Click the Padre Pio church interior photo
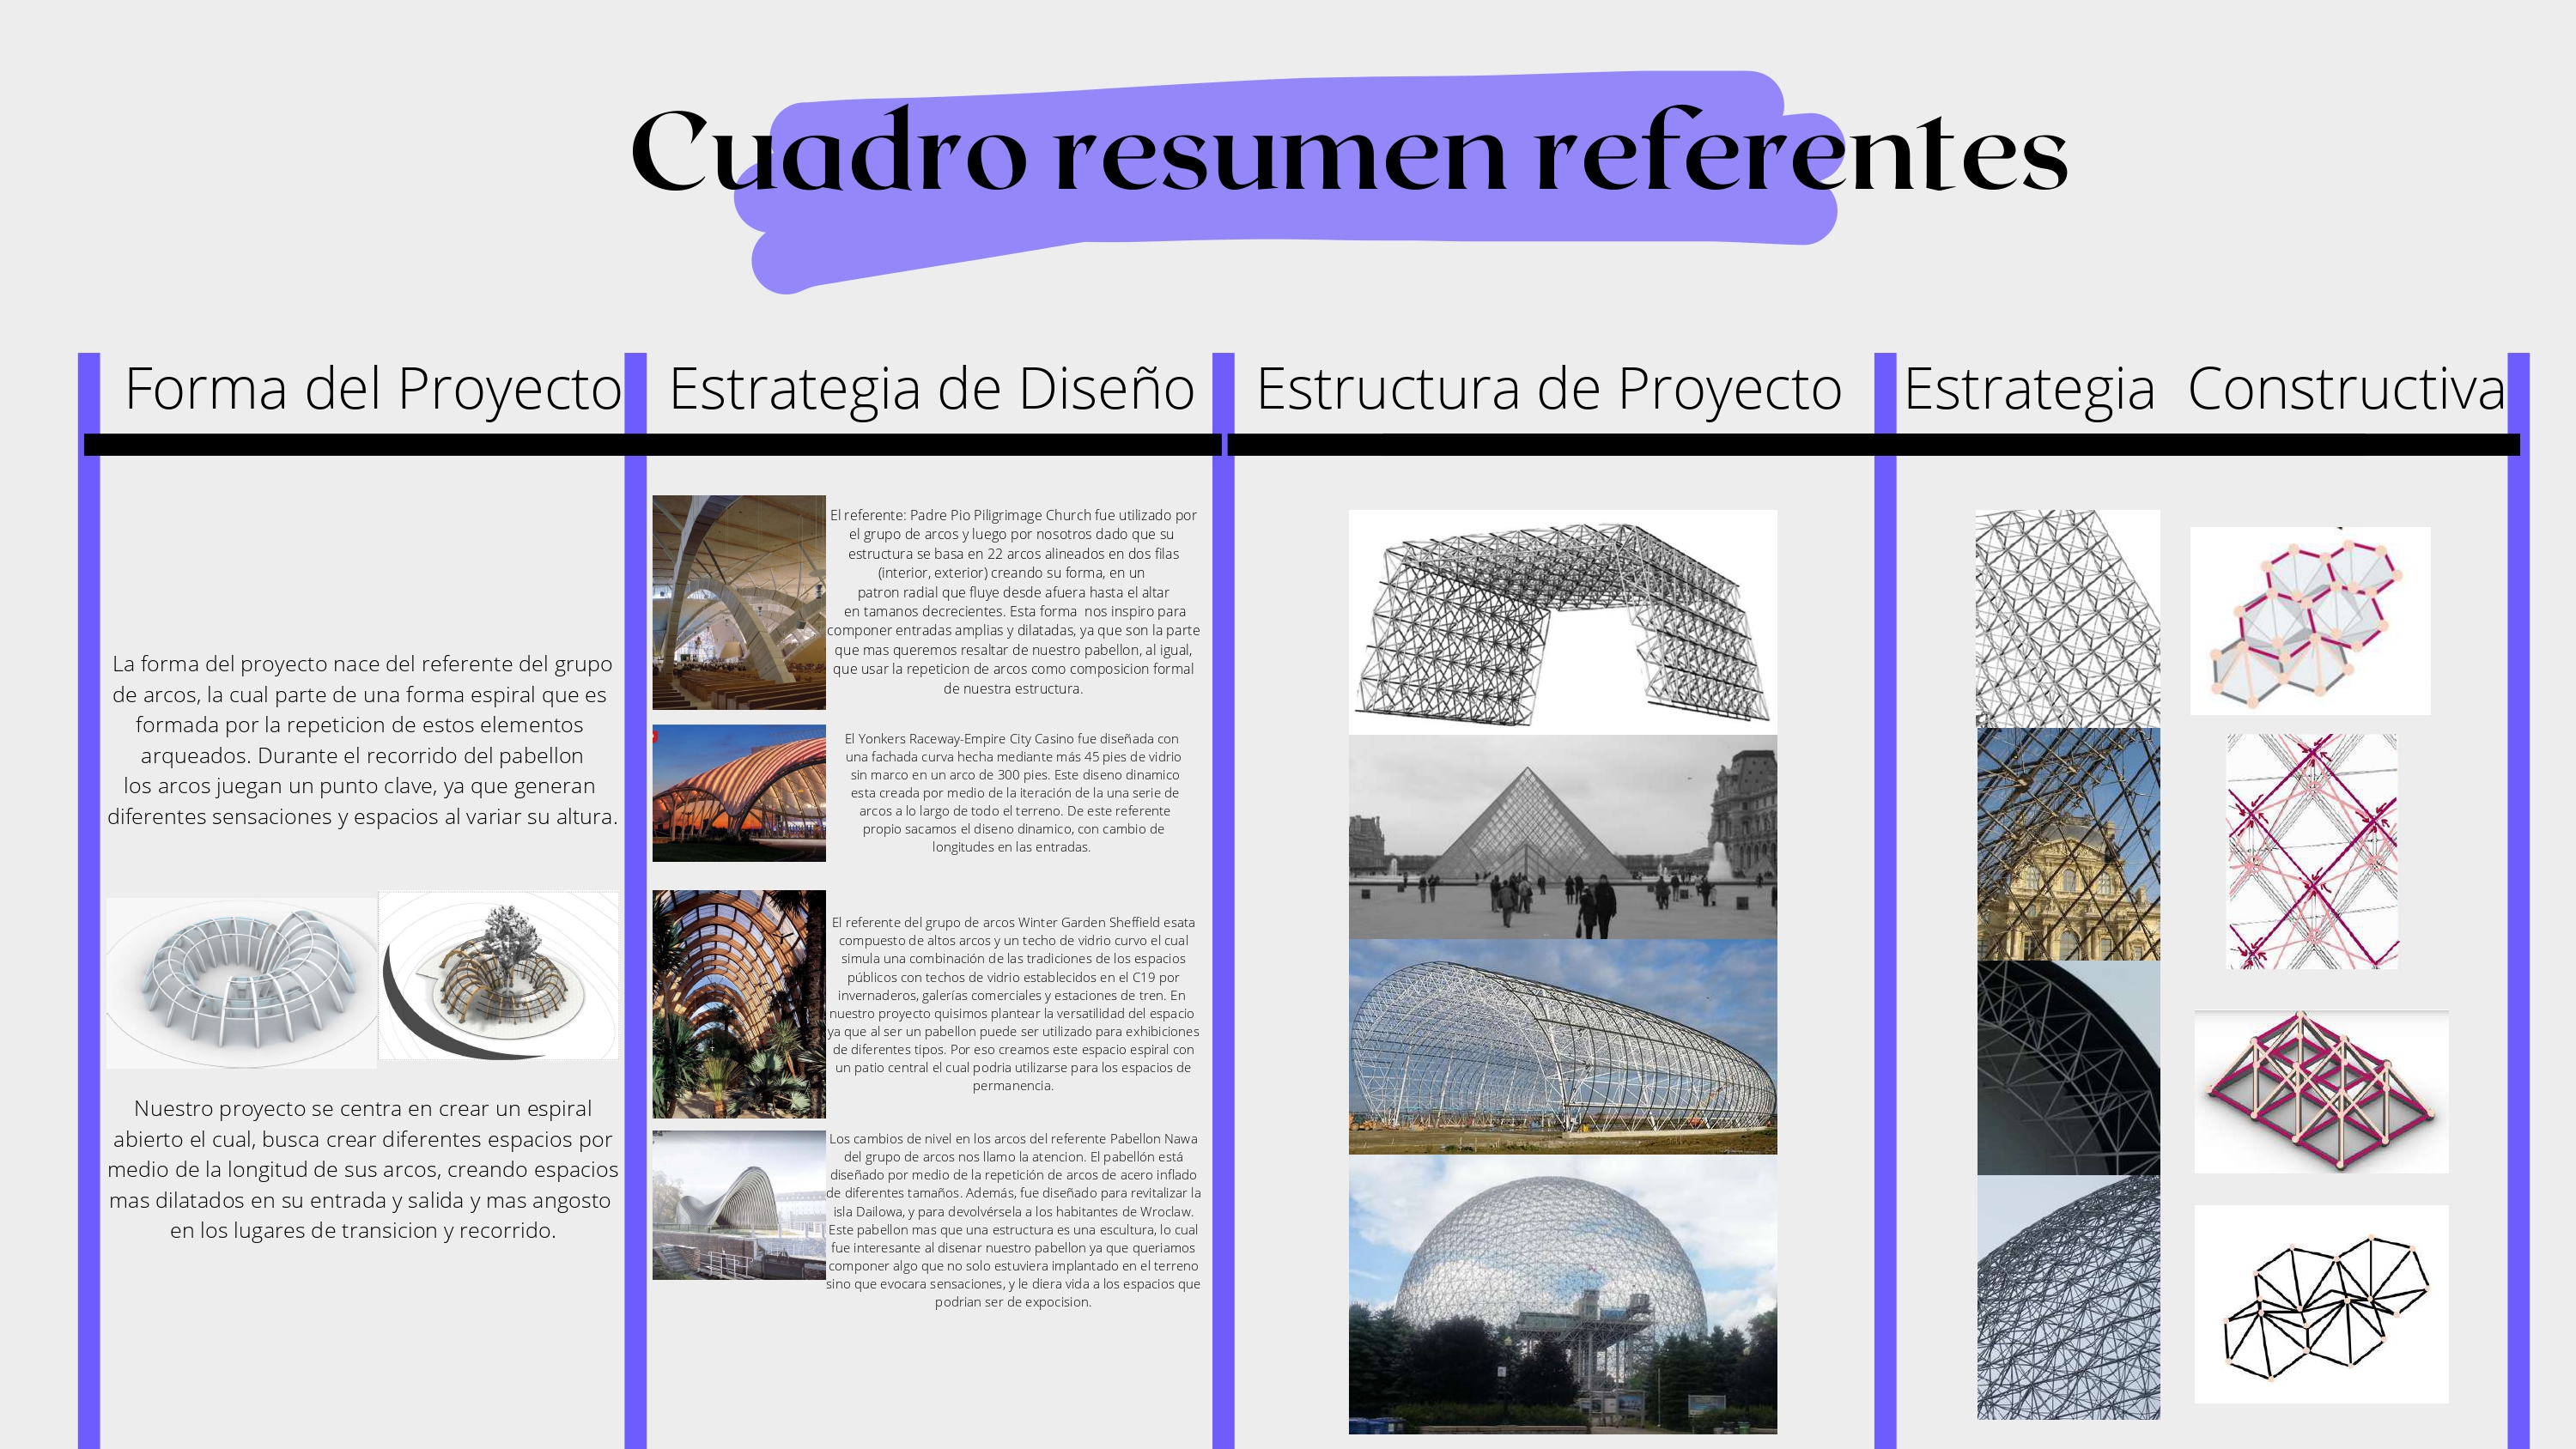 [738, 602]
